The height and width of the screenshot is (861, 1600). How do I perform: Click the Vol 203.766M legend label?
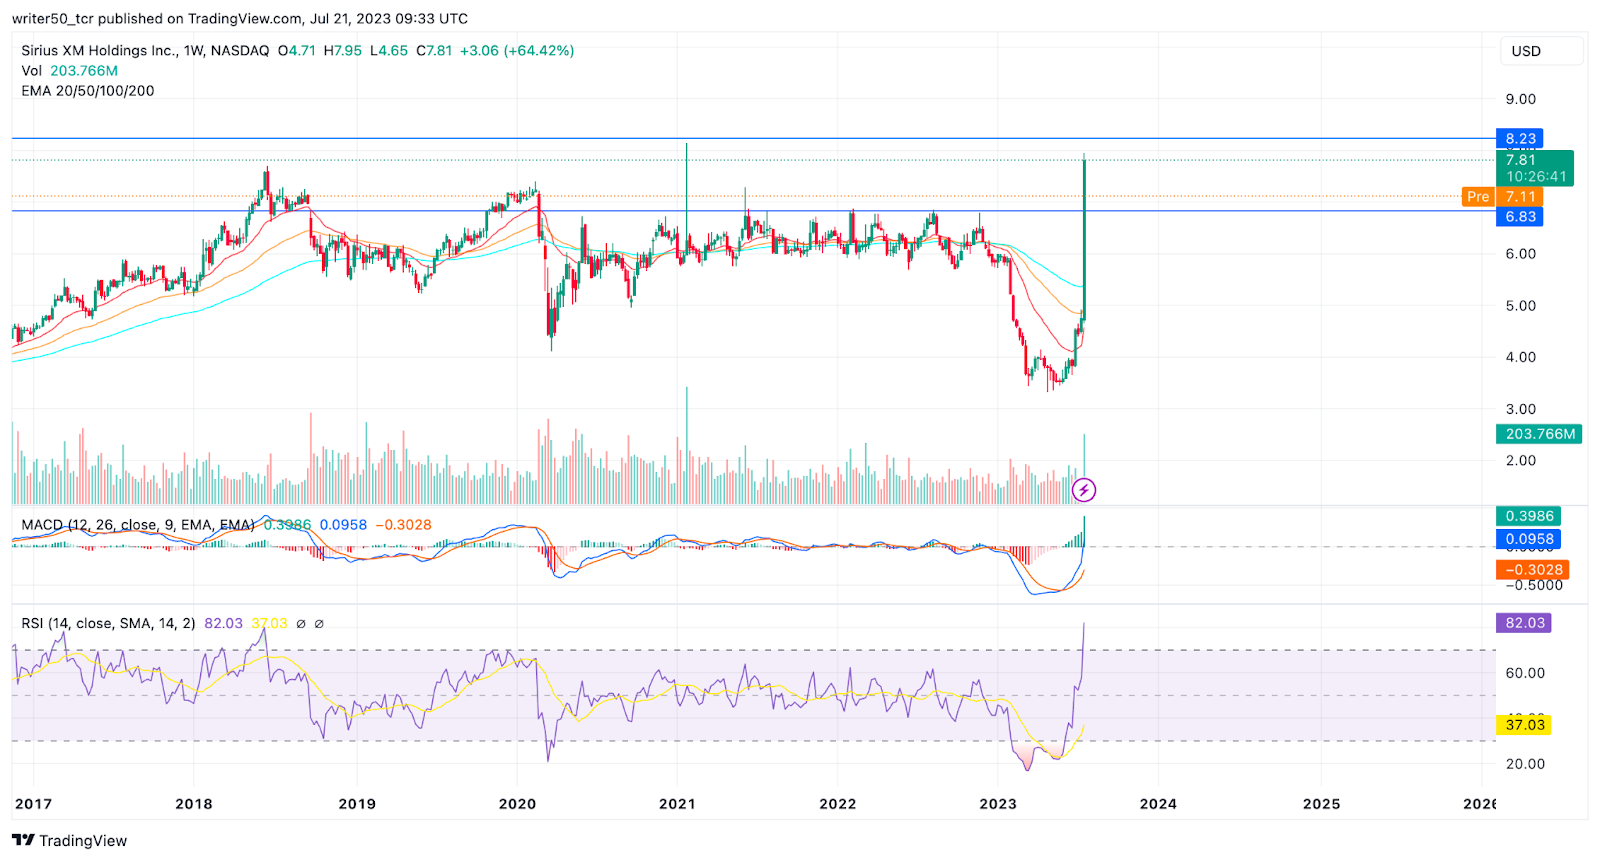point(70,71)
